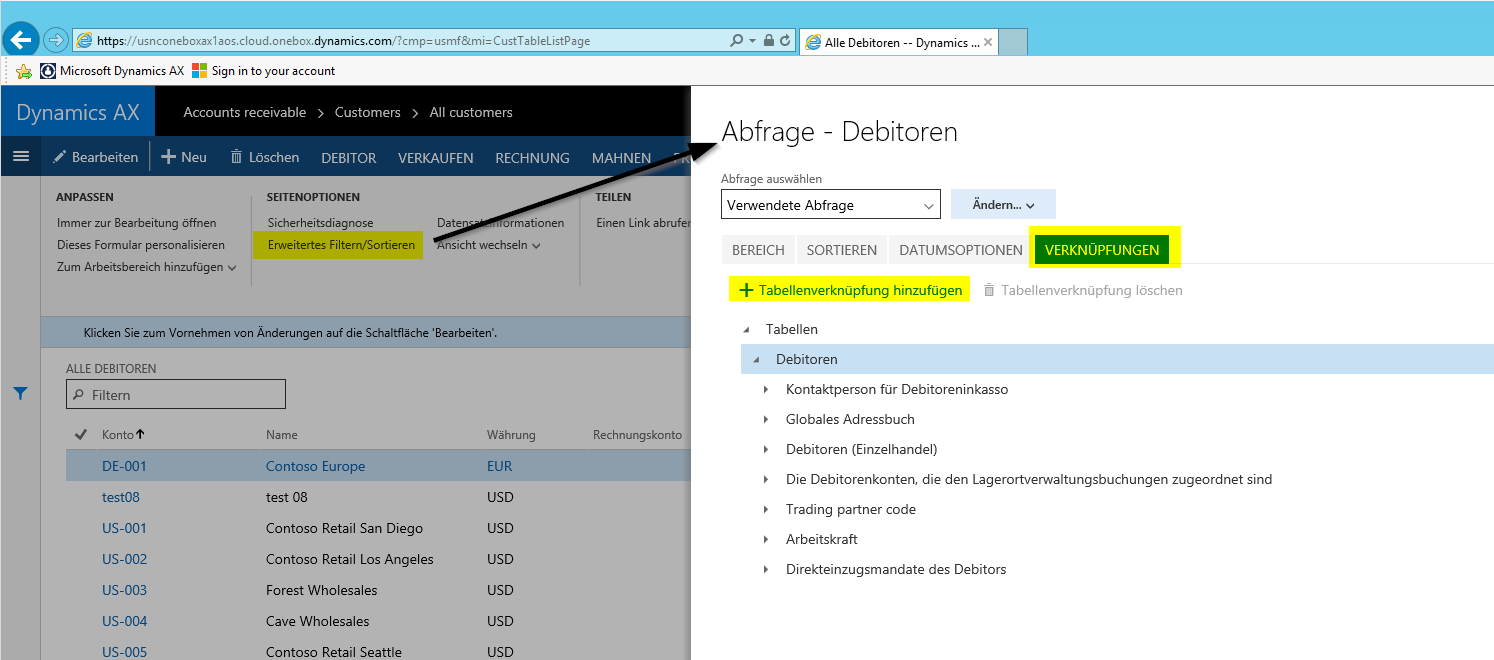Toggle the select-all checkmark column header
This screenshot has height=660, width=1494.
[81, 435]
